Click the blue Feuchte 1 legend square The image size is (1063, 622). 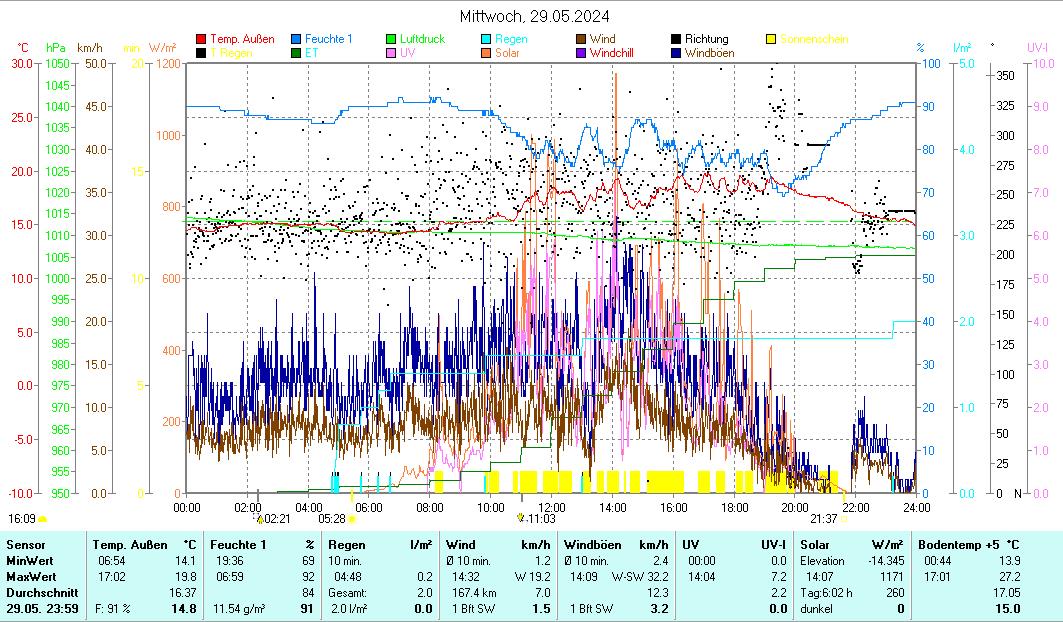click(297, 40)
